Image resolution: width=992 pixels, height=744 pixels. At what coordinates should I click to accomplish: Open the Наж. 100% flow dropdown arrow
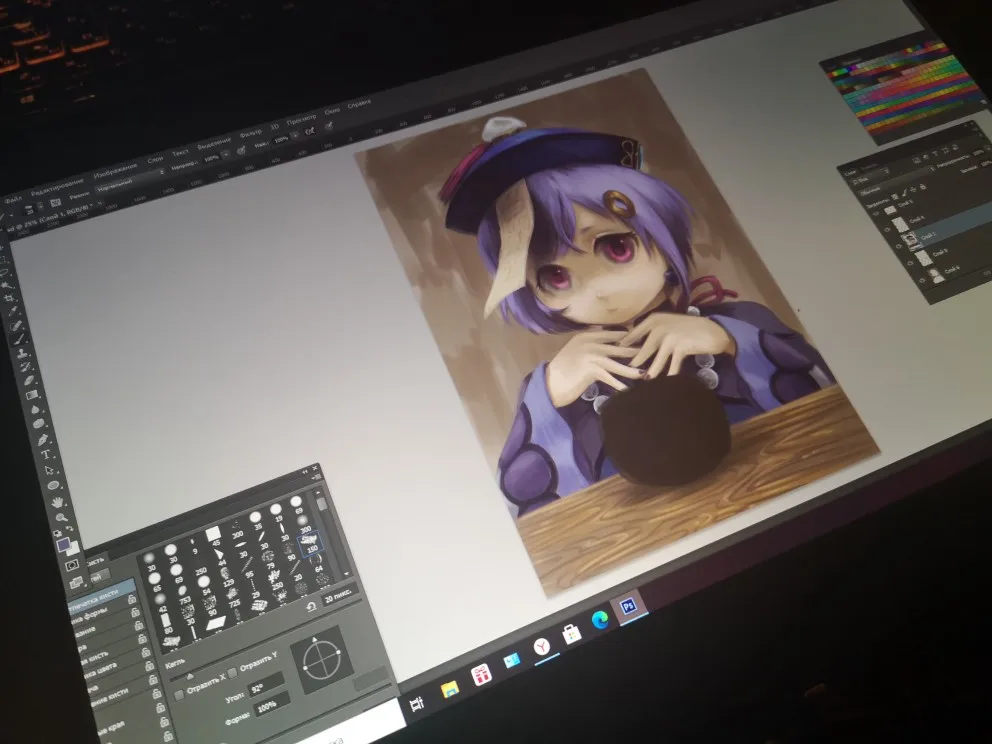coord(295,135)
